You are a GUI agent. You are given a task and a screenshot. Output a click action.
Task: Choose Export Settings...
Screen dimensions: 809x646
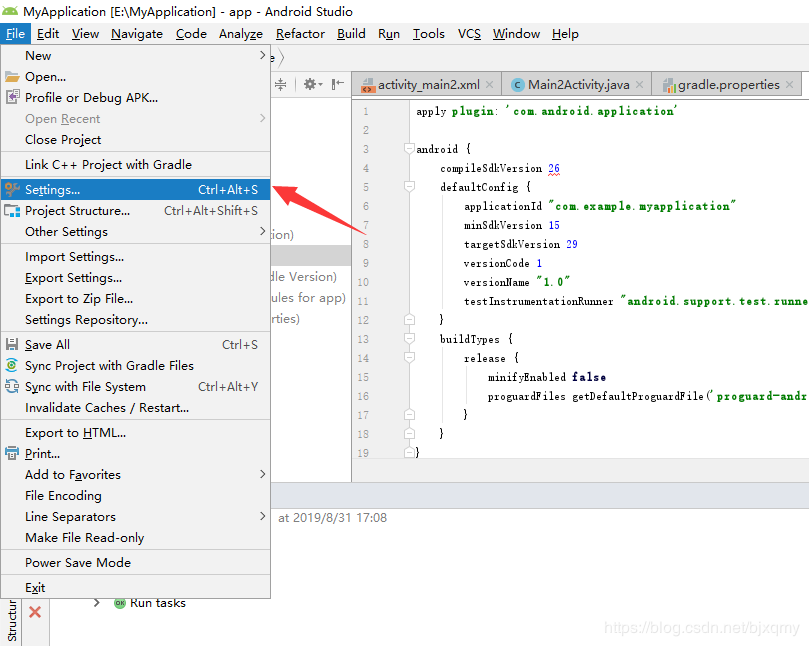135,278
